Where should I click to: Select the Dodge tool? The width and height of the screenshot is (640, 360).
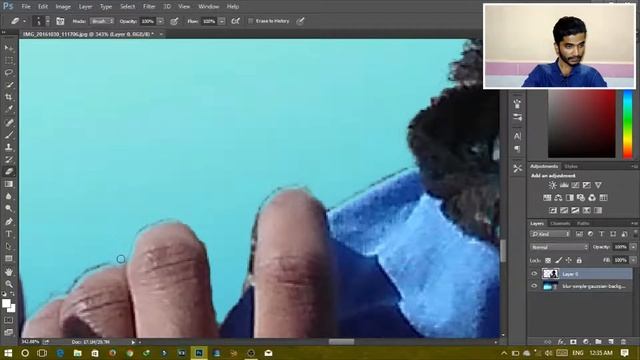tap(9, 209)
